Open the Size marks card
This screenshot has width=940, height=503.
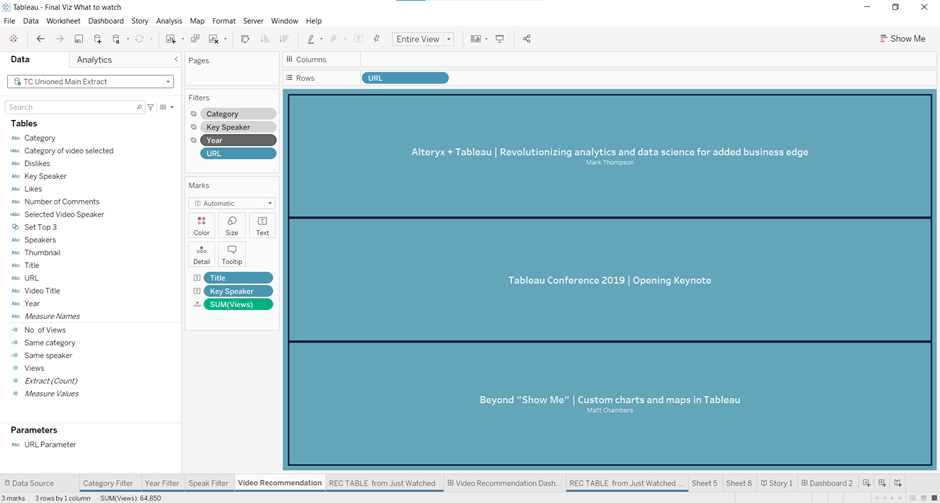(232, 225)
